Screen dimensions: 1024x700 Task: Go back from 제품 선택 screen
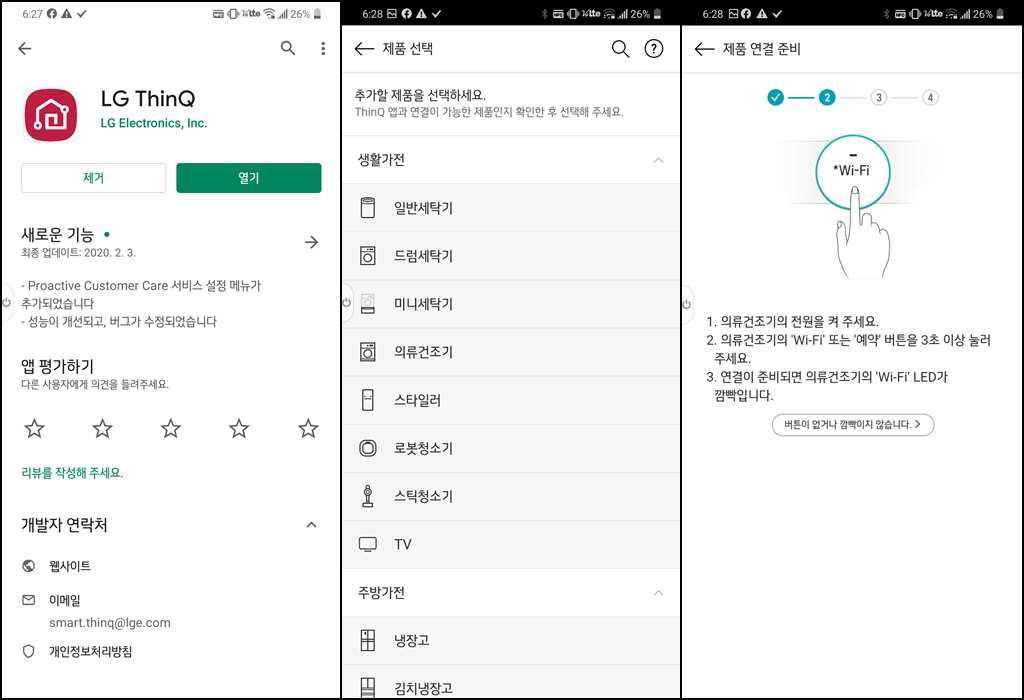(364, 48)
